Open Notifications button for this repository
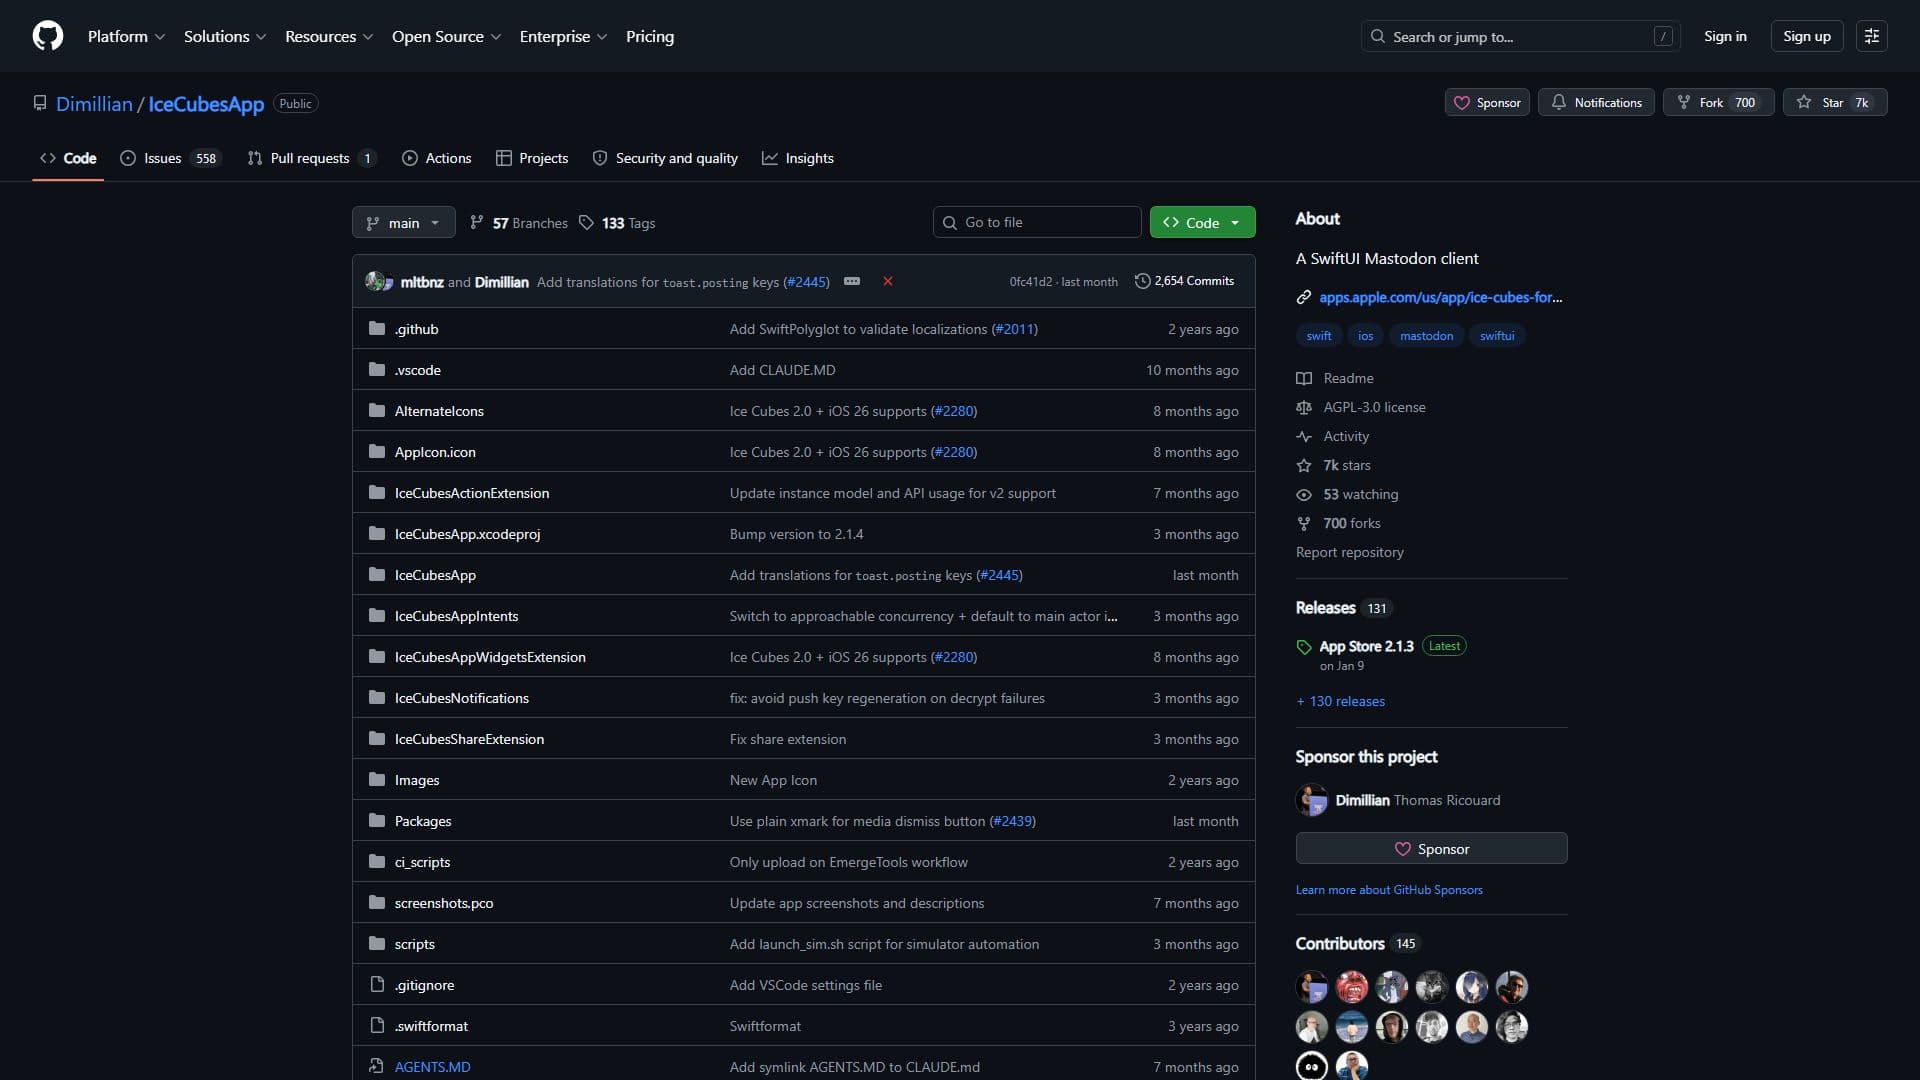Viewport: 1920px width, 1080px height. click(1597, 102)
